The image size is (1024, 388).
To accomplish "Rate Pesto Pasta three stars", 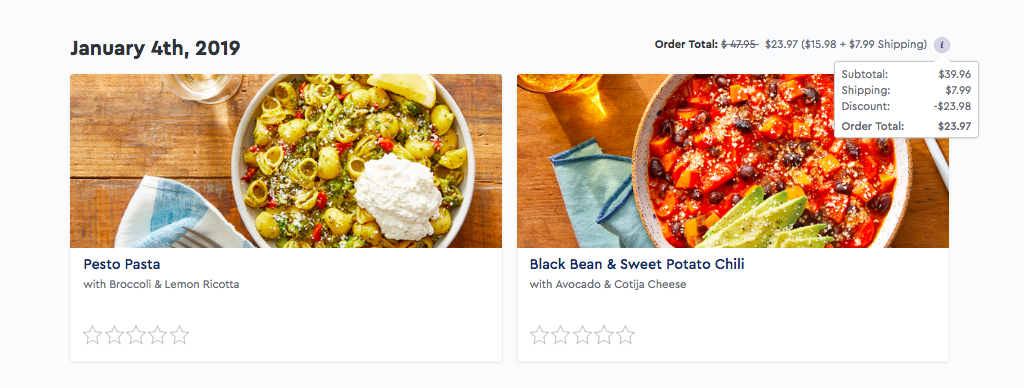I will click(x=136, y=335).
